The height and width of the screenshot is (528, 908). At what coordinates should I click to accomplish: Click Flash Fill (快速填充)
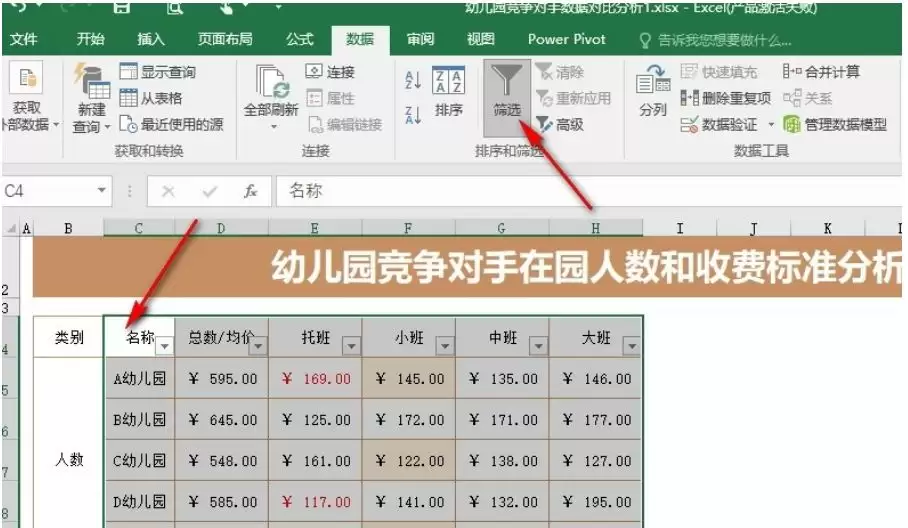click(x=719, y=72)
